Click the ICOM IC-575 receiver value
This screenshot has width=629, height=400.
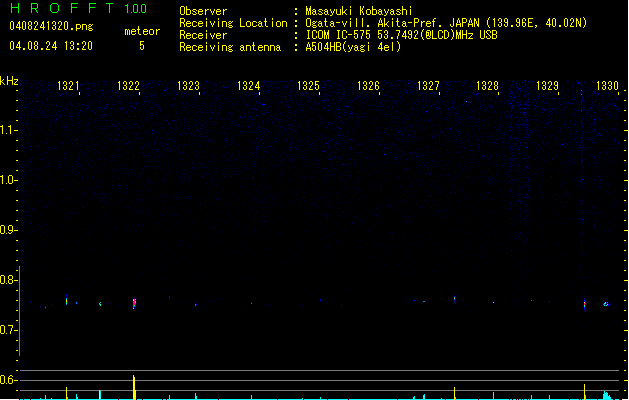point(401,35)
